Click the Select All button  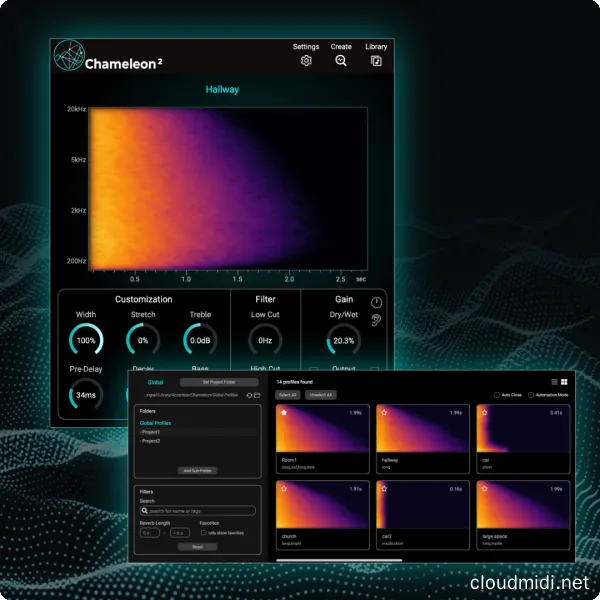pos(287,395)
